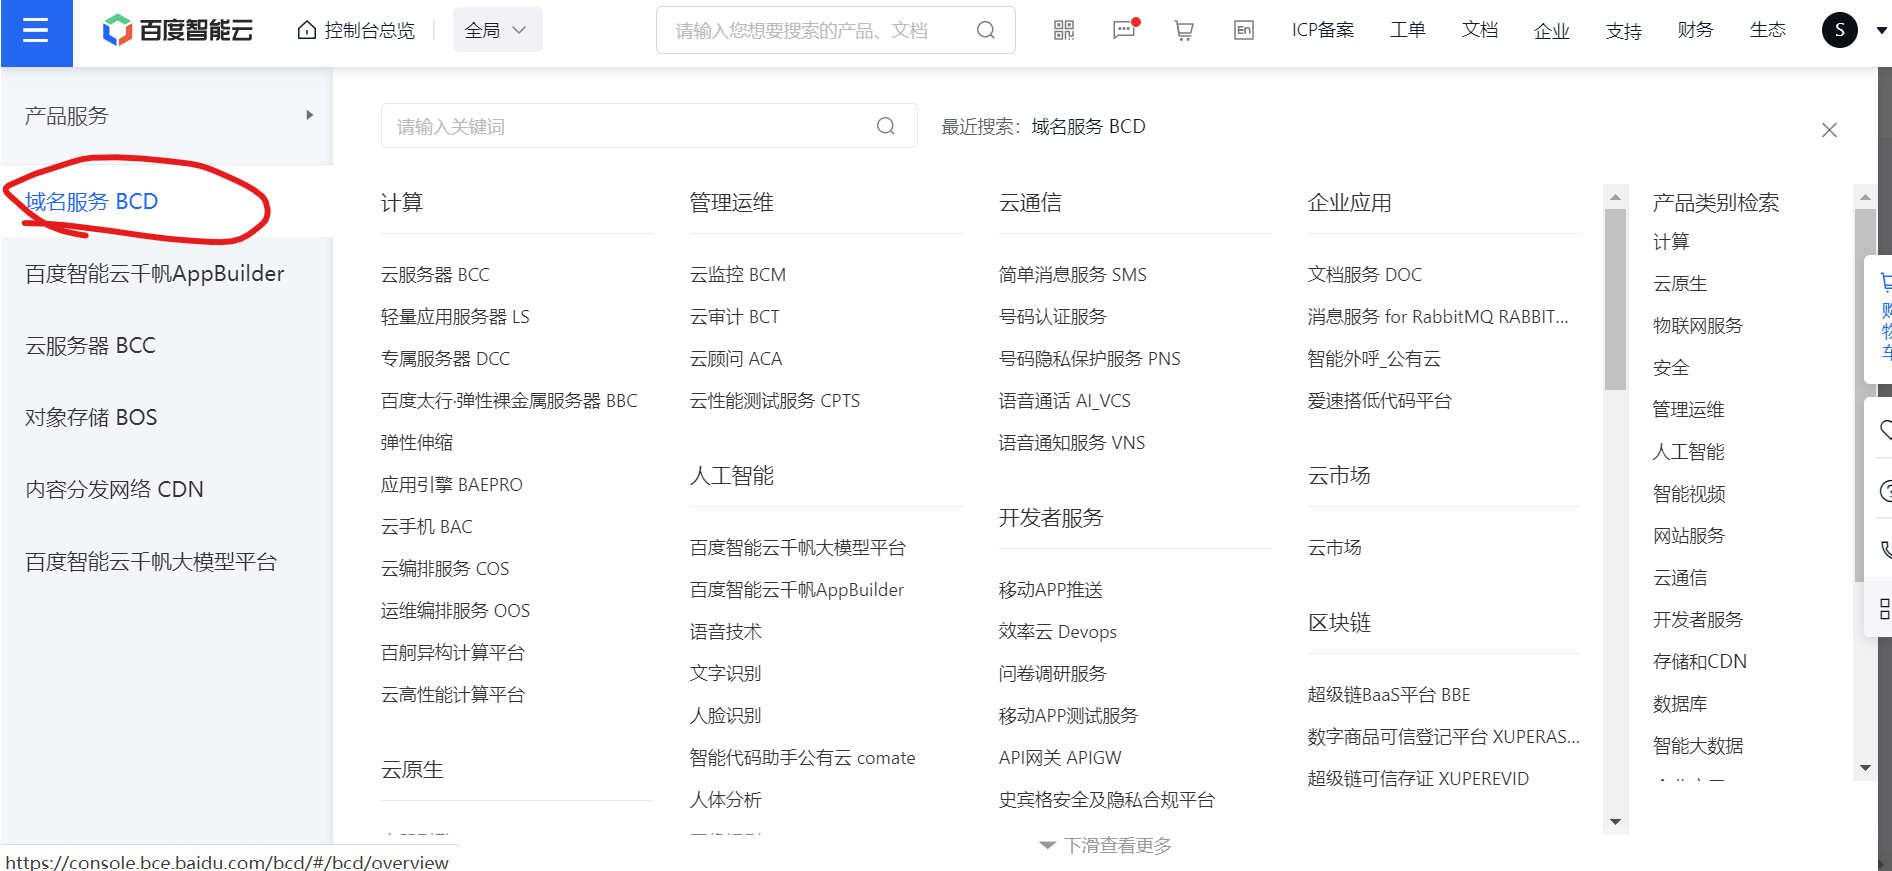Go to 控制台总览 home
The image size is (1892, 871).
point(356,31)
